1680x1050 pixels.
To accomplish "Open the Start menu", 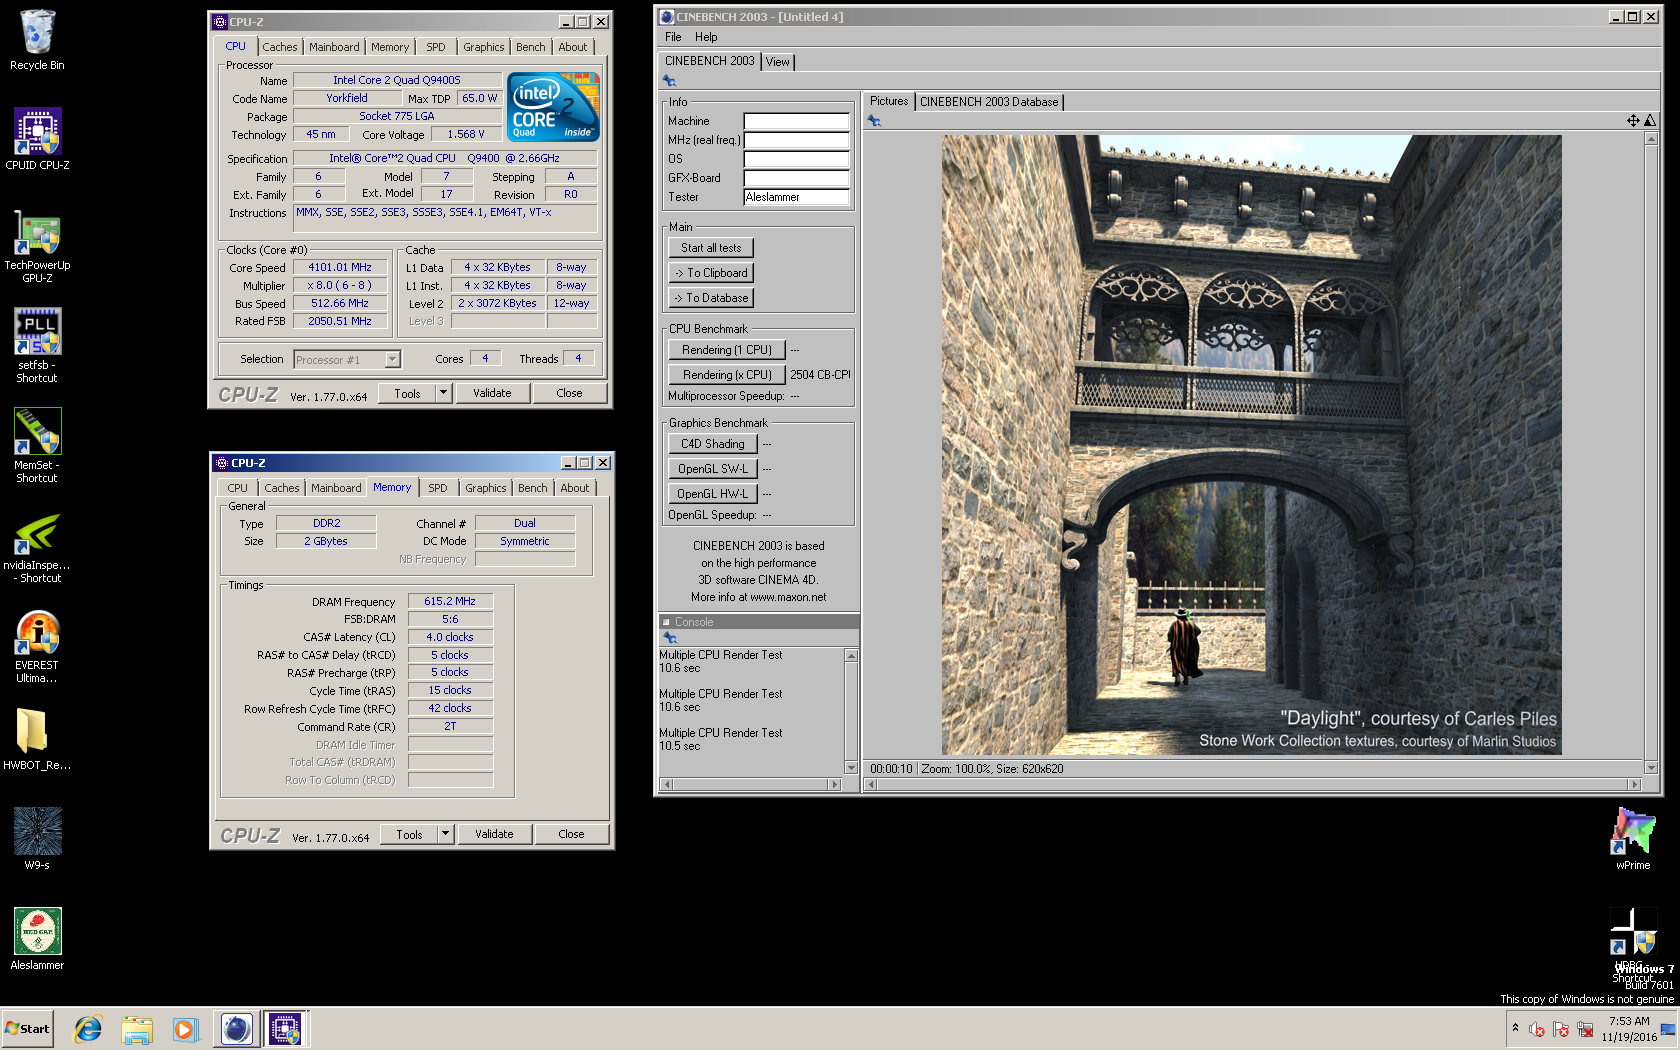I will [x=28, y=1029].
